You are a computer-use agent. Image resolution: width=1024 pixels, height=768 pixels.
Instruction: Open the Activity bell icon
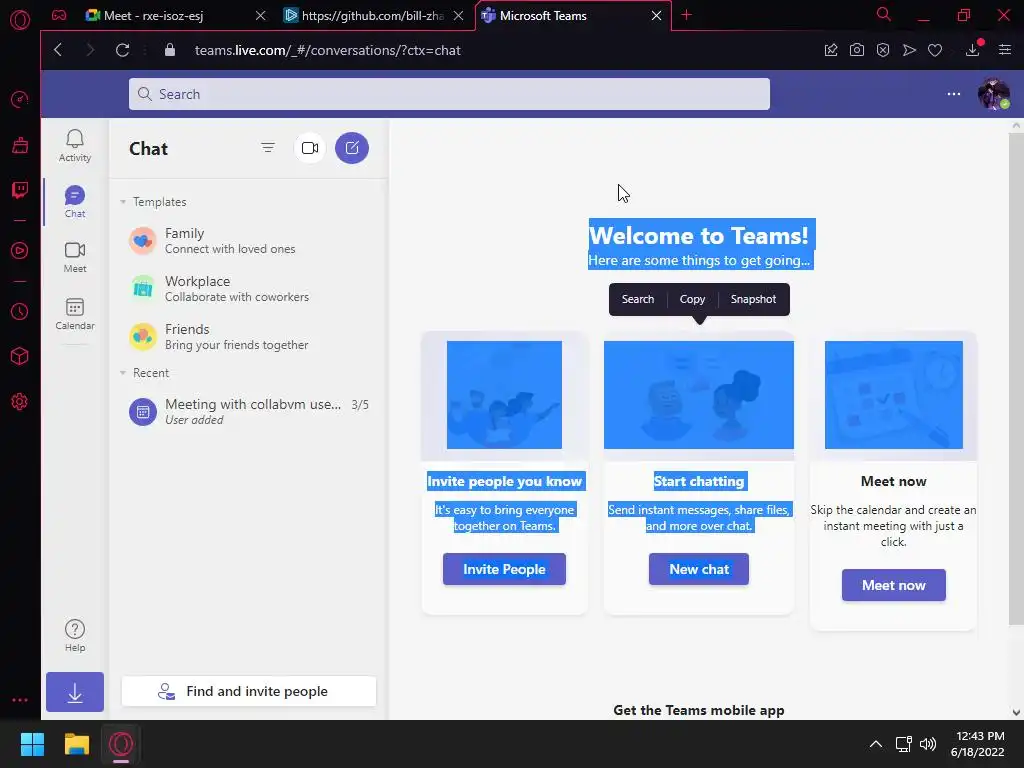pyautogui.click(x=74, y=145)
